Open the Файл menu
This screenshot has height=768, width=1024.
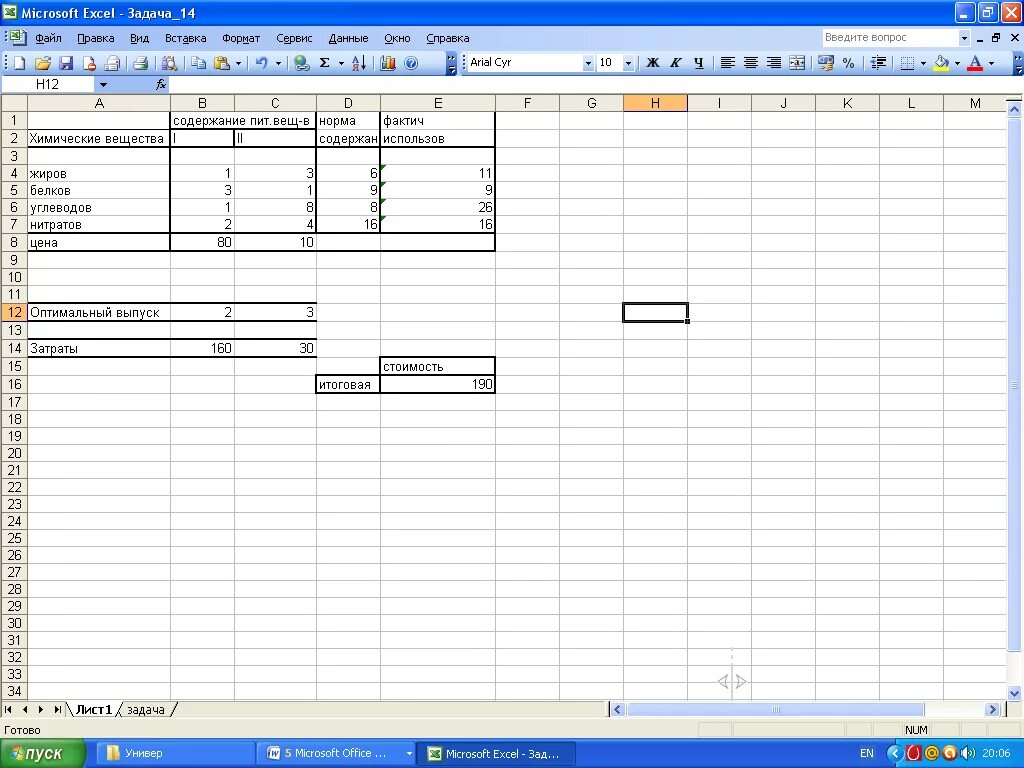pyautogui.click(x=48, y=39)
